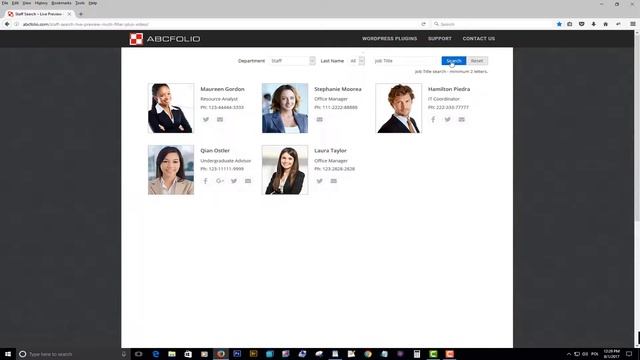Image resolution: width=640 pixels, height=360 pixels.
Task: Click Maureen Gordon's email envelope icon
Action: click(220, 120)
